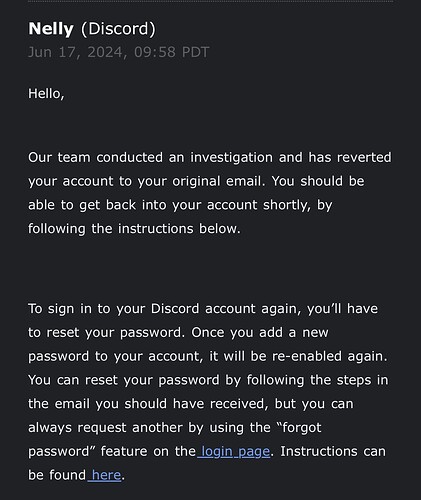
Task: Click the "(Discord)" label beside sender name
Action: coord(118,29)
